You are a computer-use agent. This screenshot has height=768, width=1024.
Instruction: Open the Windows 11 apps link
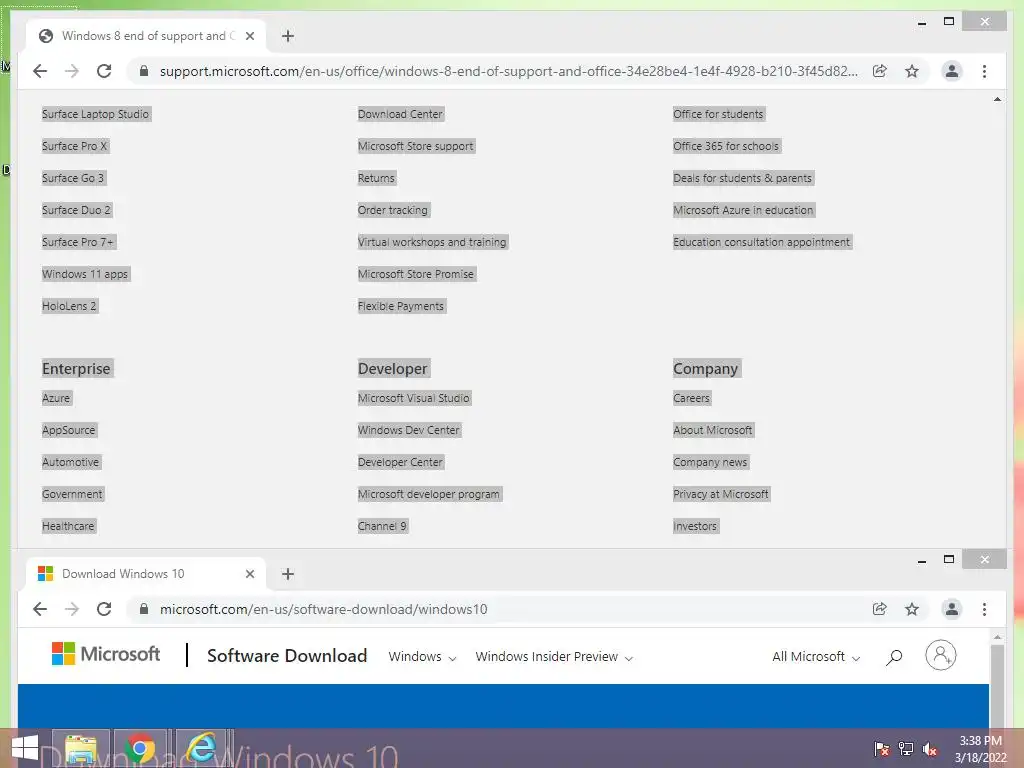tap(85, 274)
